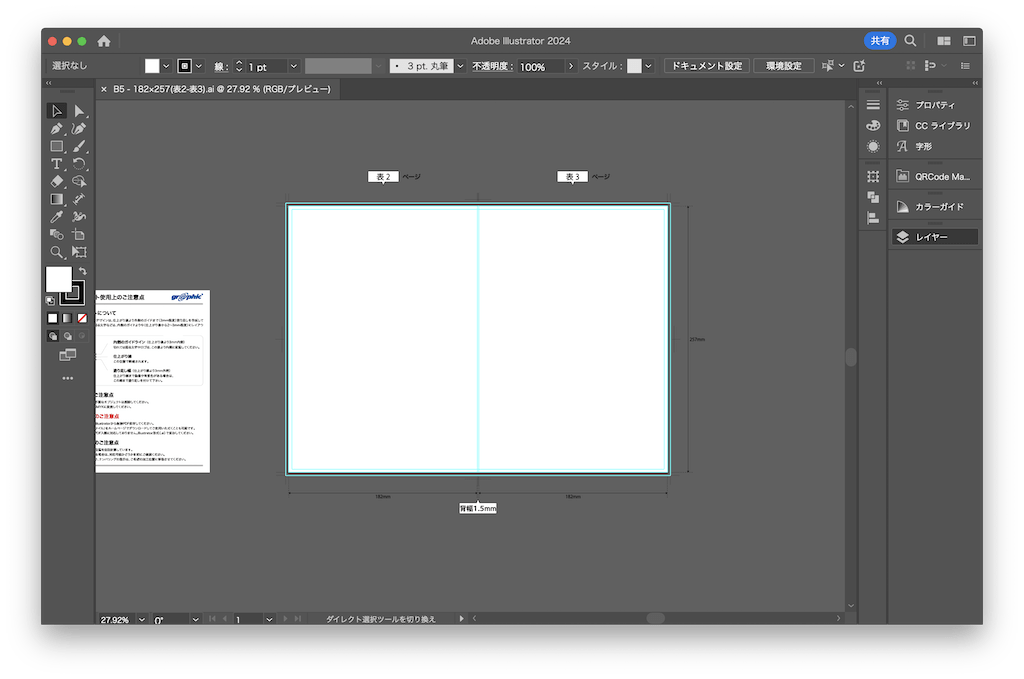Select the Pen tool

[x=58, y=129]
